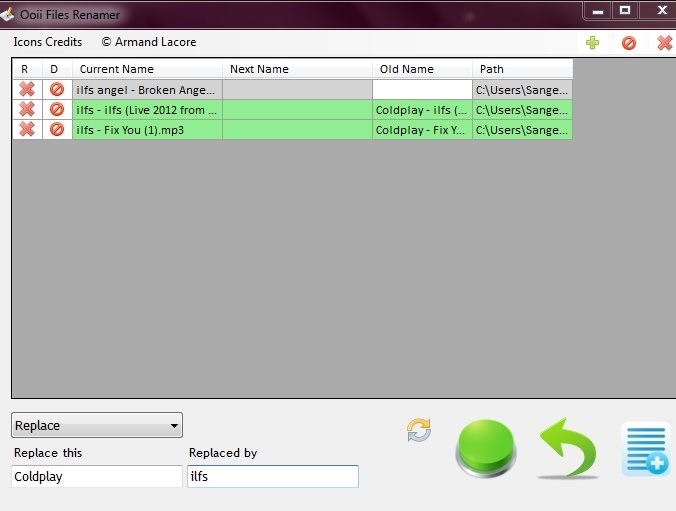Sort by the Old Name column header
Viewport: 676px width, 511px height.
tap(422, 69)
